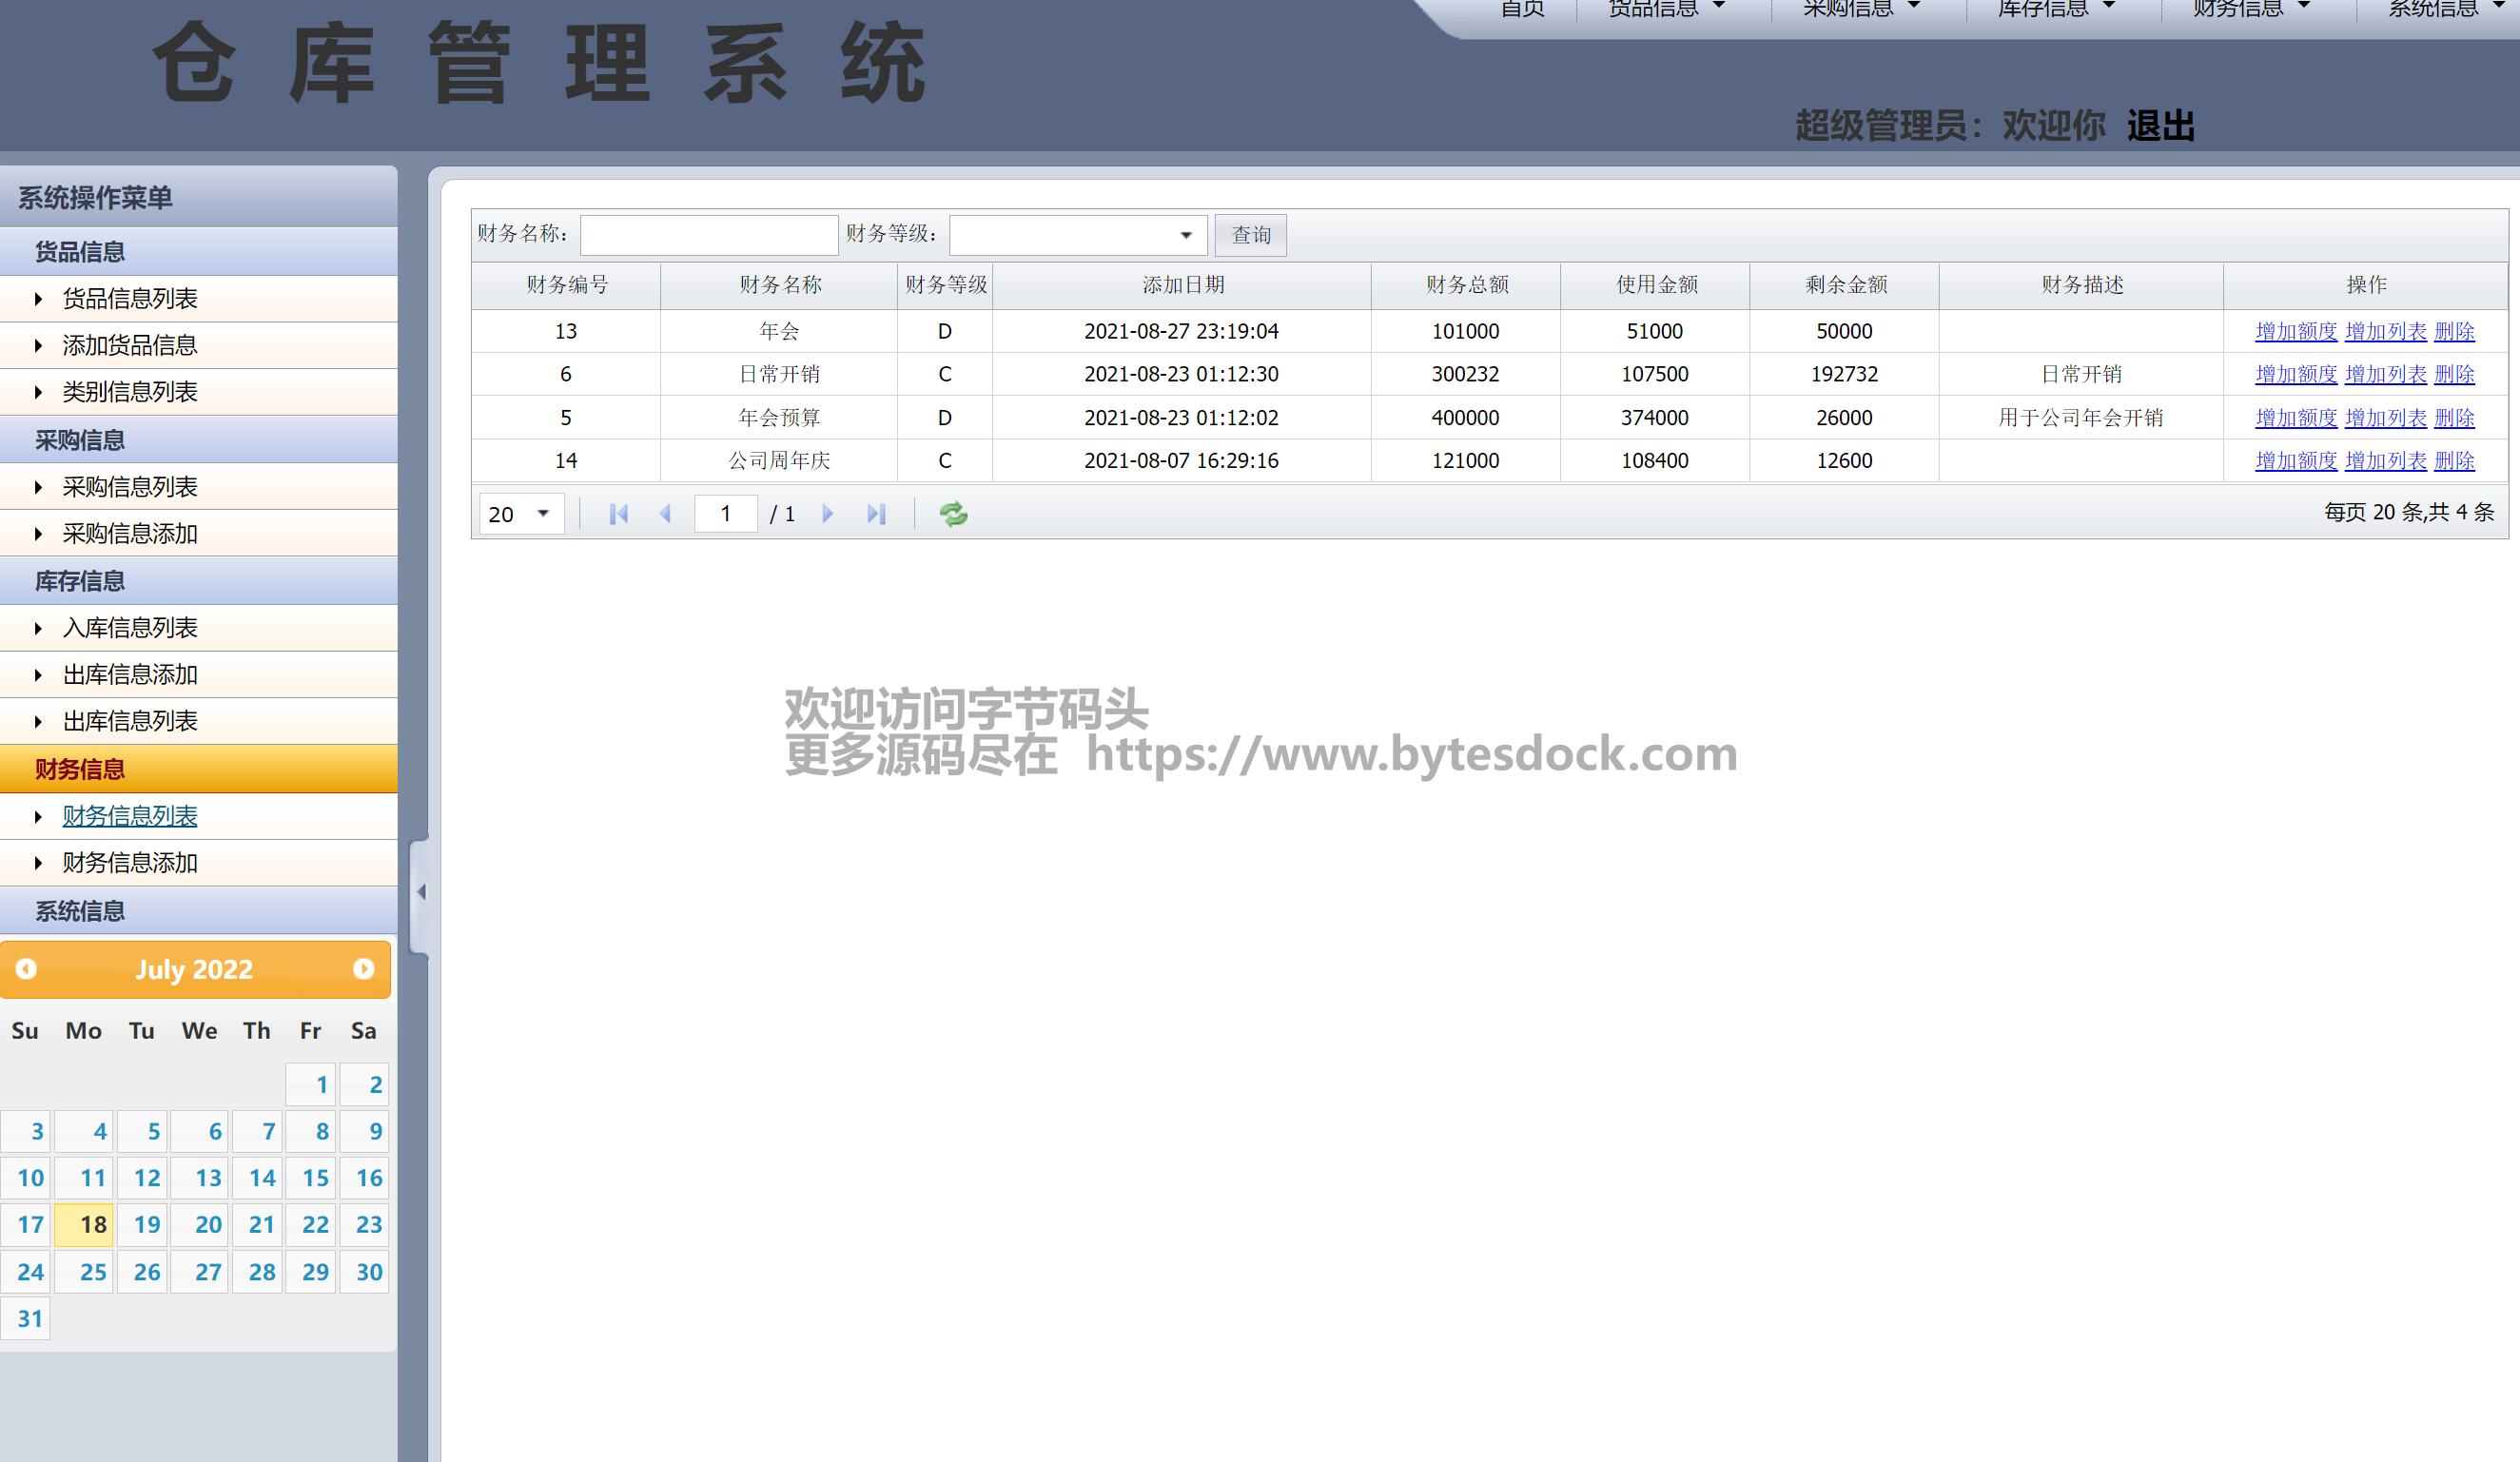Viewport: 2520px width, 1462px height.
Task: Go to previous page arrow
Action: (x=665, y=514)
